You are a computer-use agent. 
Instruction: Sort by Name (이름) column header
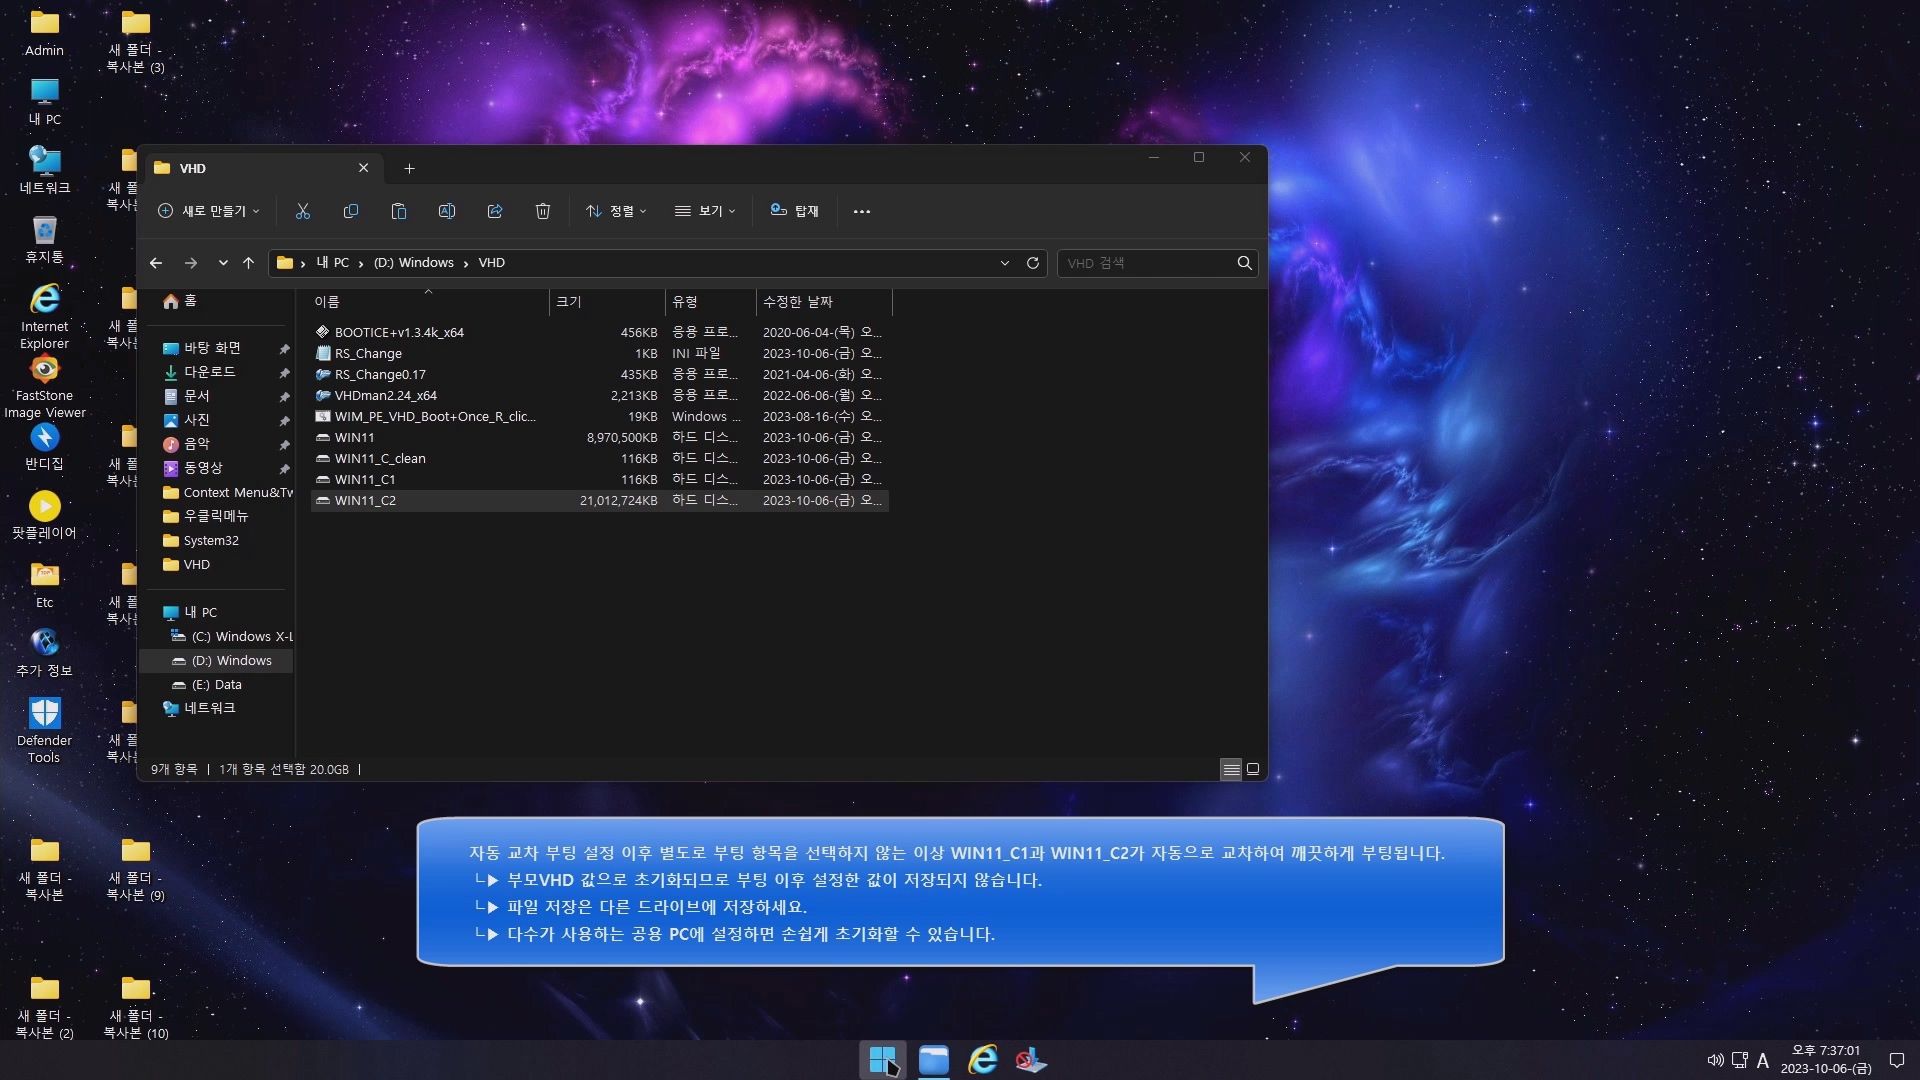click(x=429, y=302)
